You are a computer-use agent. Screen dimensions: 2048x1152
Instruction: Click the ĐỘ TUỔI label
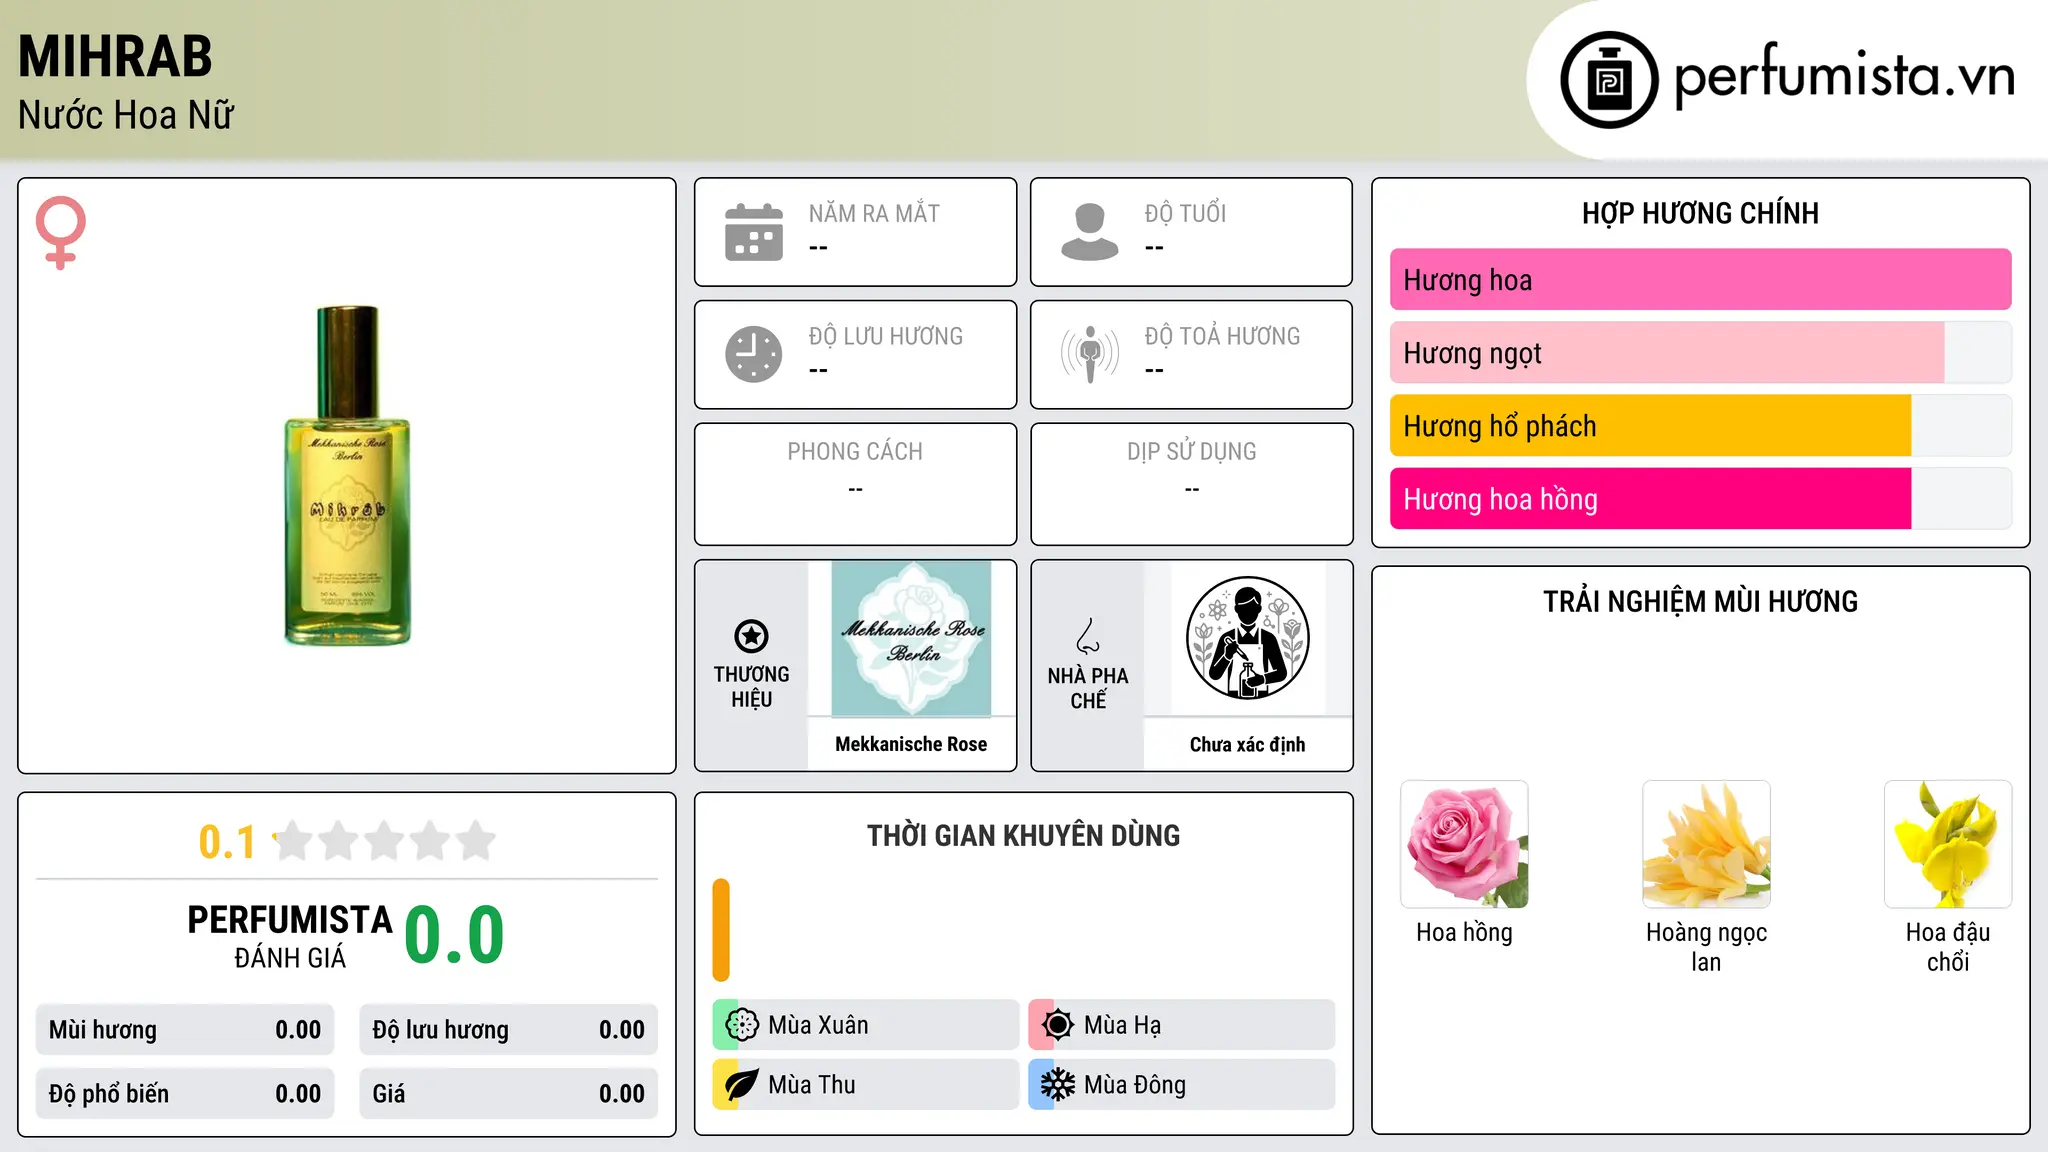pyautogui.click(x=1185, y=214)
